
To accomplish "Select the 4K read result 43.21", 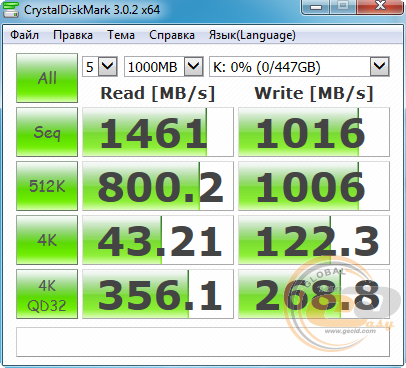I will (x=158, y=240).
